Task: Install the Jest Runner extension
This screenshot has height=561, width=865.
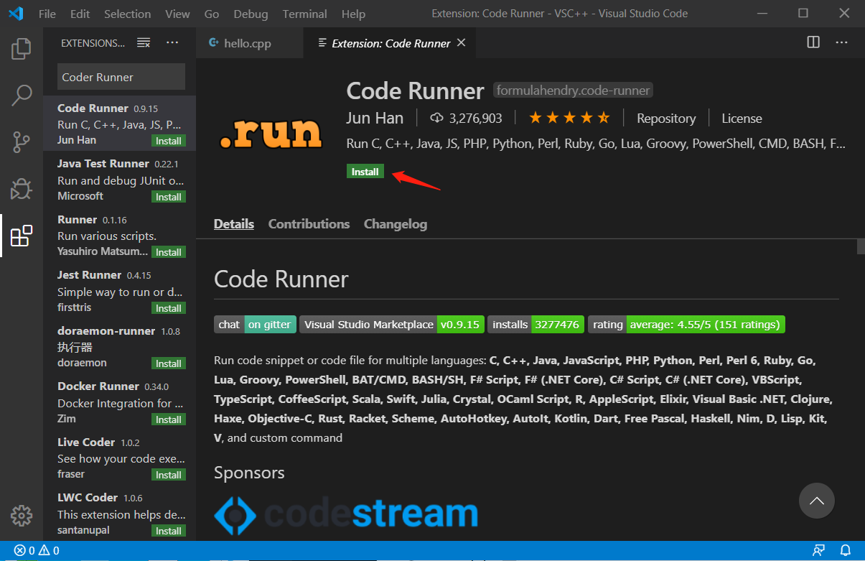Action: pyautogui.click(x=168, y=308)
